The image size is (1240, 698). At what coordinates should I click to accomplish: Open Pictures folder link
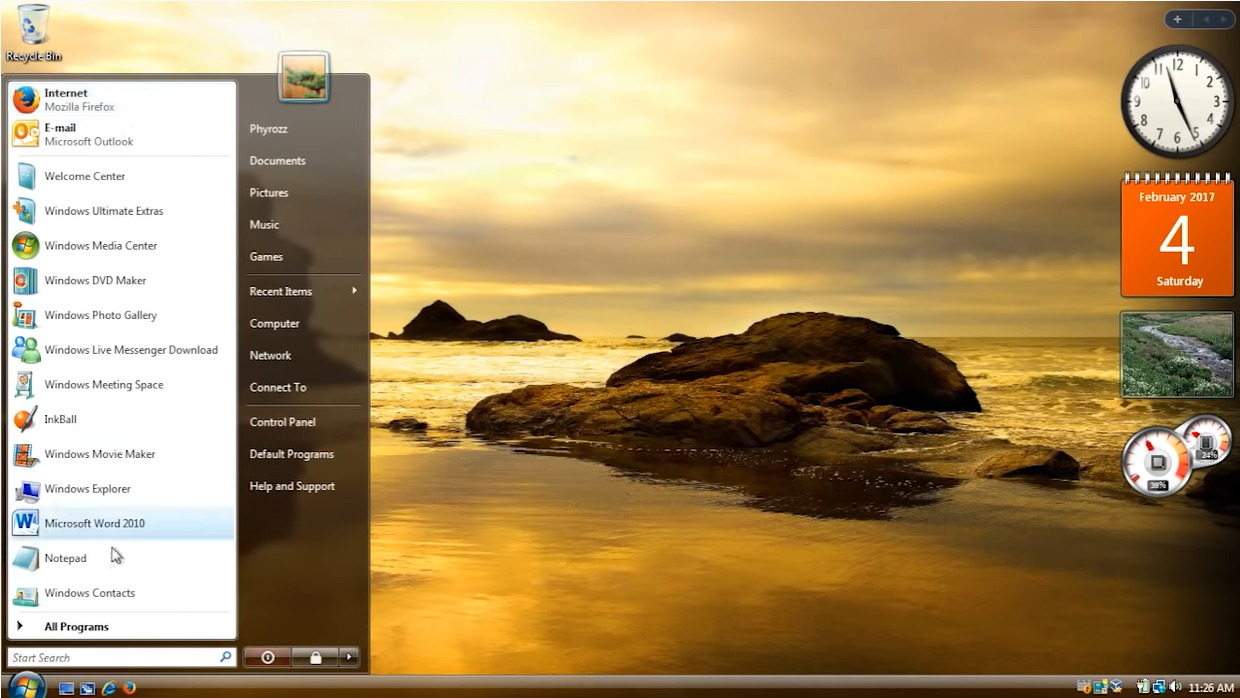269,193
